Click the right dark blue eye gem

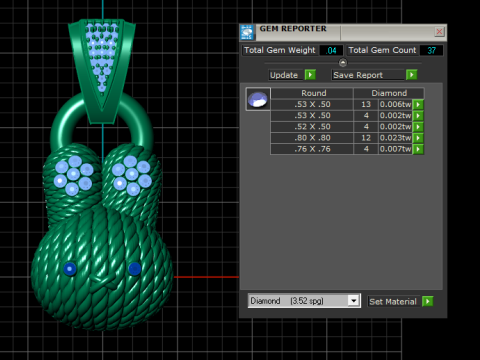[x=134, y=269]
